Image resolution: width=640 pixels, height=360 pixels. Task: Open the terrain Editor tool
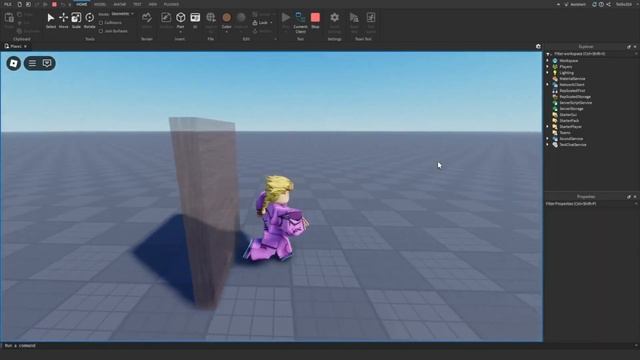pyautogui.click(x=147, y=20)
